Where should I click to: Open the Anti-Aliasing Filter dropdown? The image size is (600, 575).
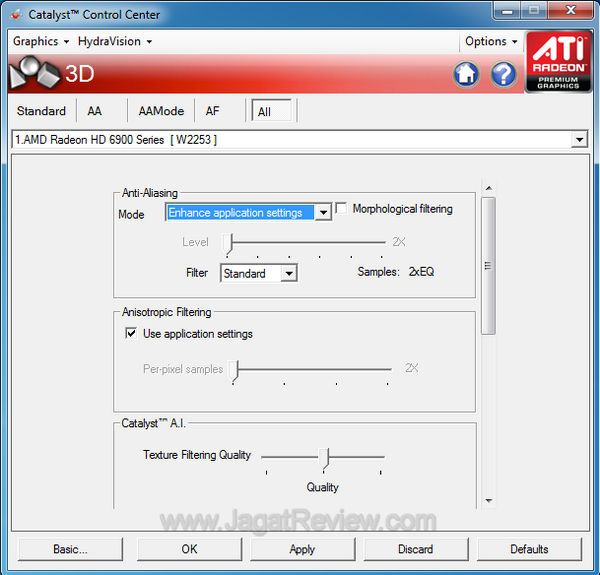[289, 273]
